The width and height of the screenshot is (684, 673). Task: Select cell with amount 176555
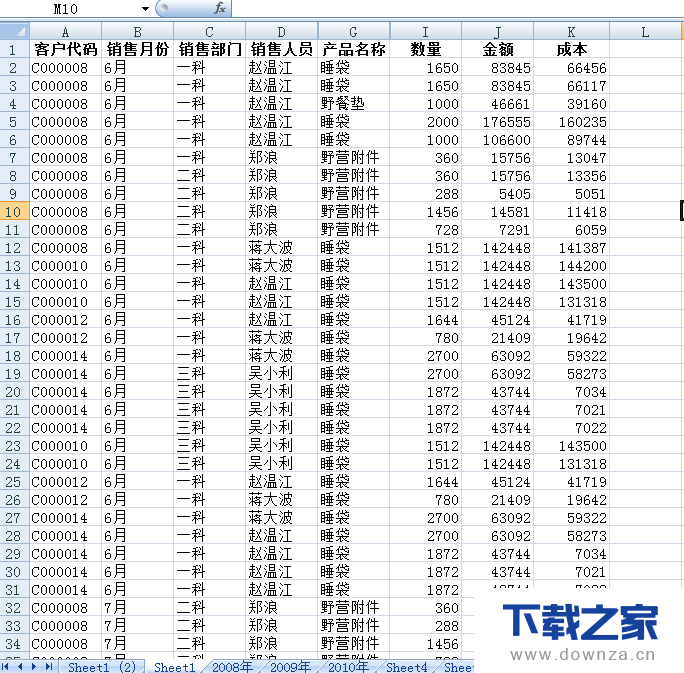[x=497, y=122]
